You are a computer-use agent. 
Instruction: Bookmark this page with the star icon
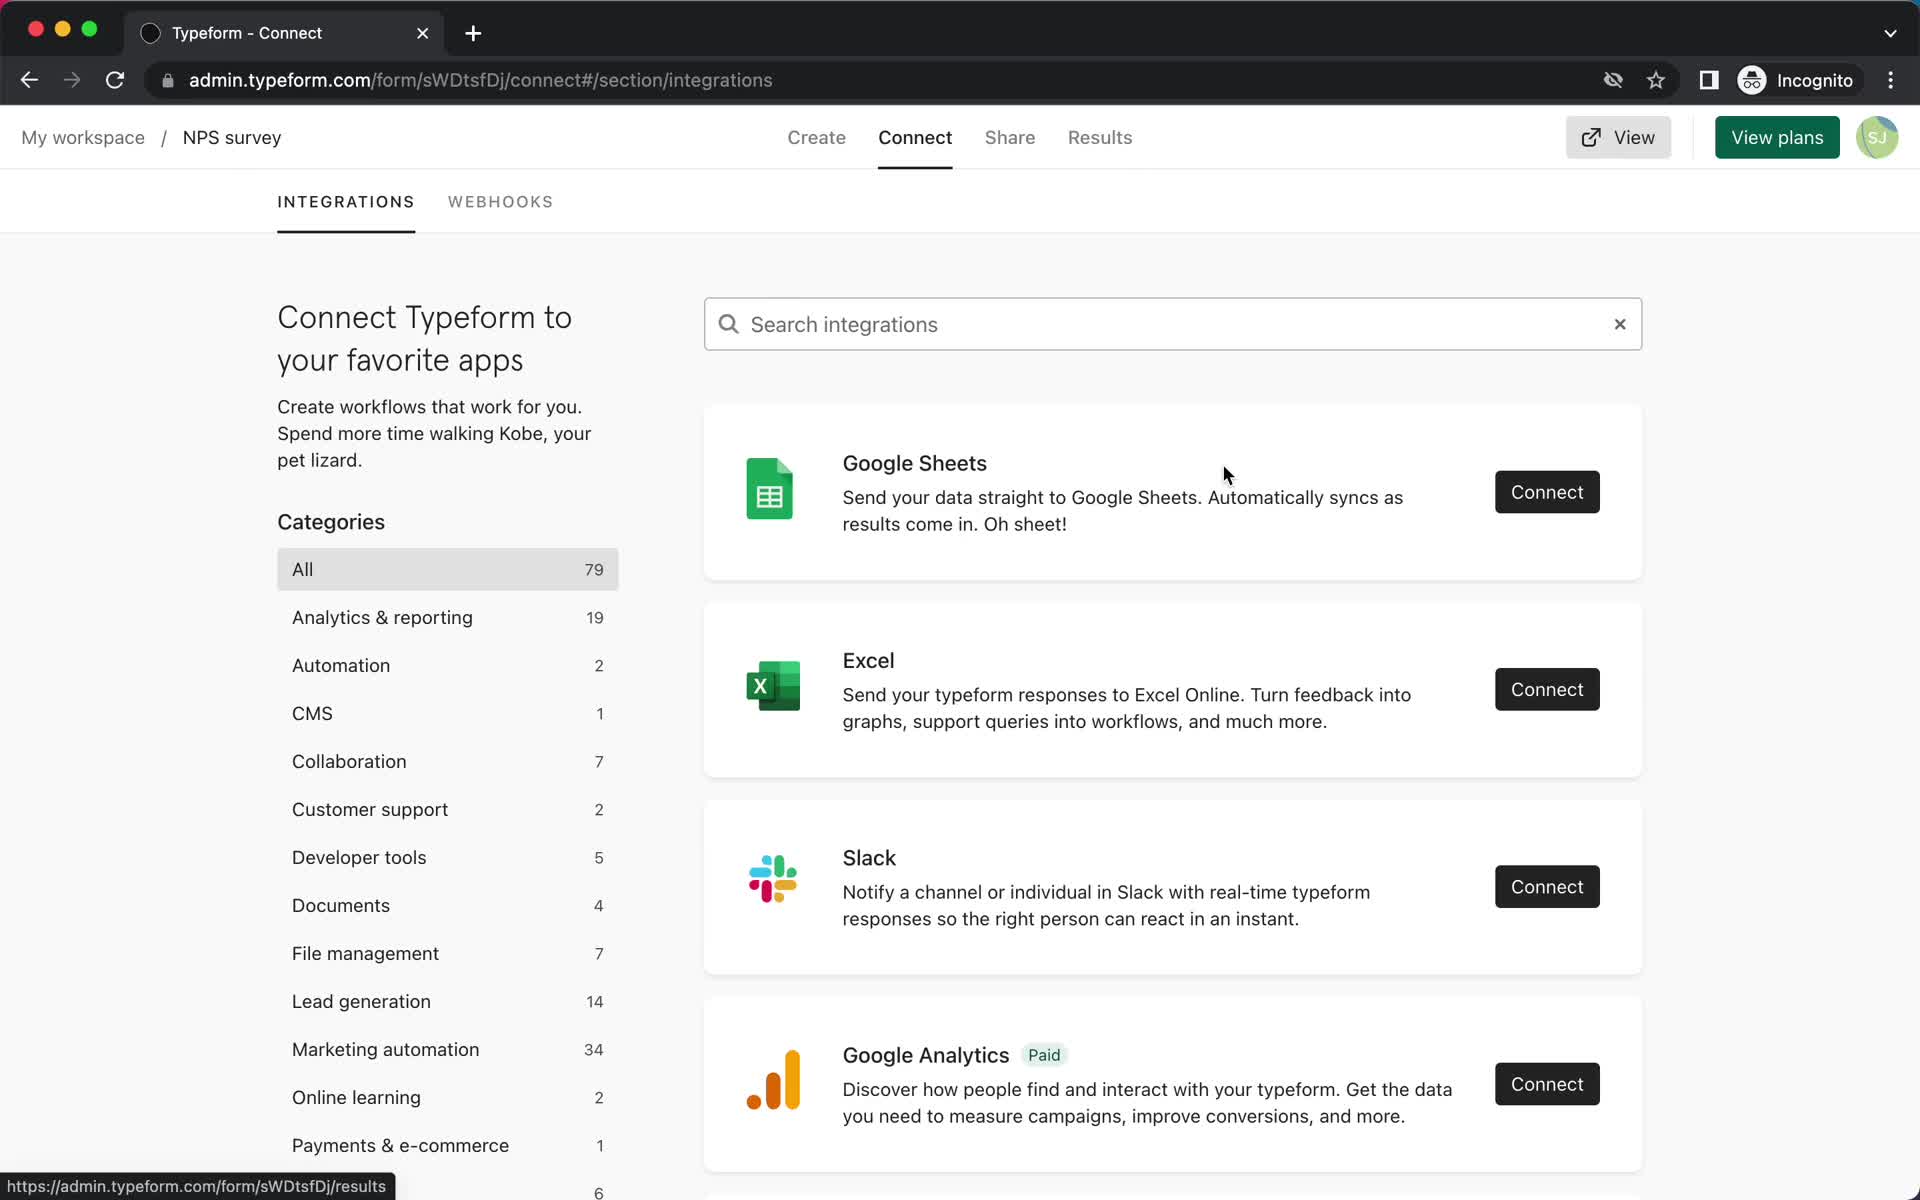click(1656, 80)
